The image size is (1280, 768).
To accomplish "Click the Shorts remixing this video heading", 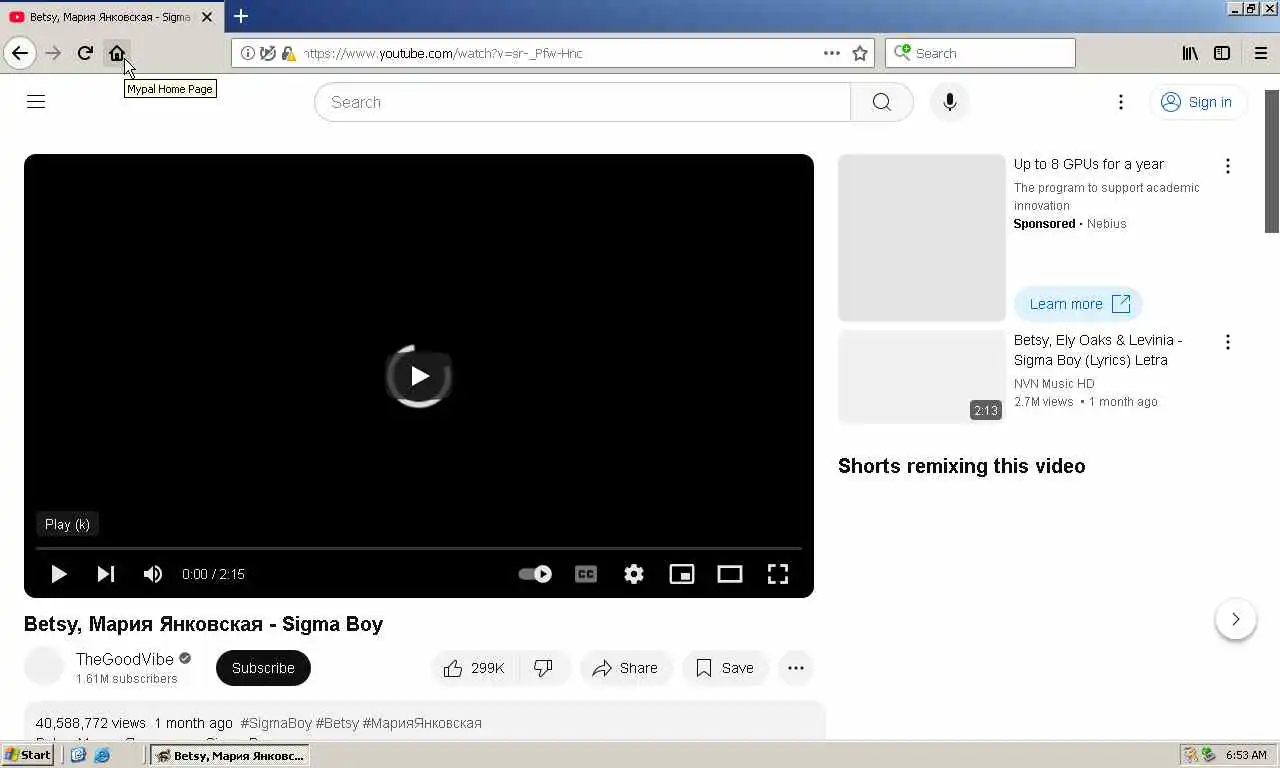I will tap(962, 466).
